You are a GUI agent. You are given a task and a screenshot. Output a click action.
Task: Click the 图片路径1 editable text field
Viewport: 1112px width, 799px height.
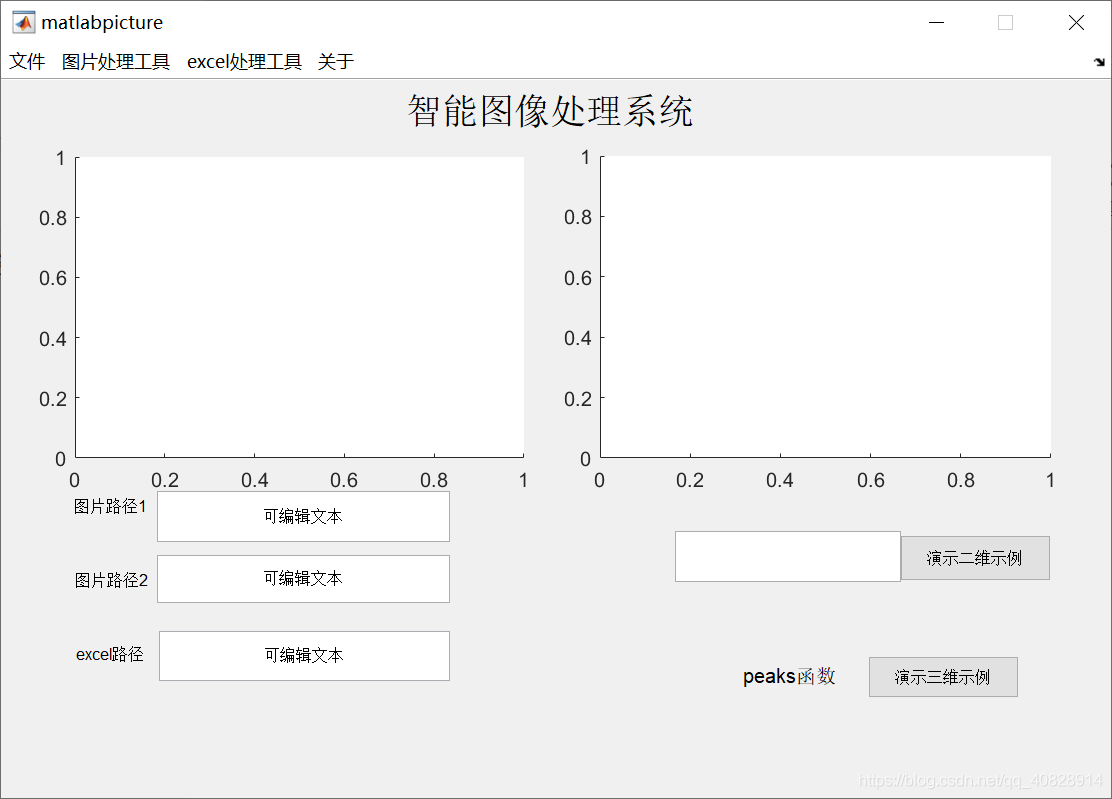pyautogui.click(x=304, y=516)
